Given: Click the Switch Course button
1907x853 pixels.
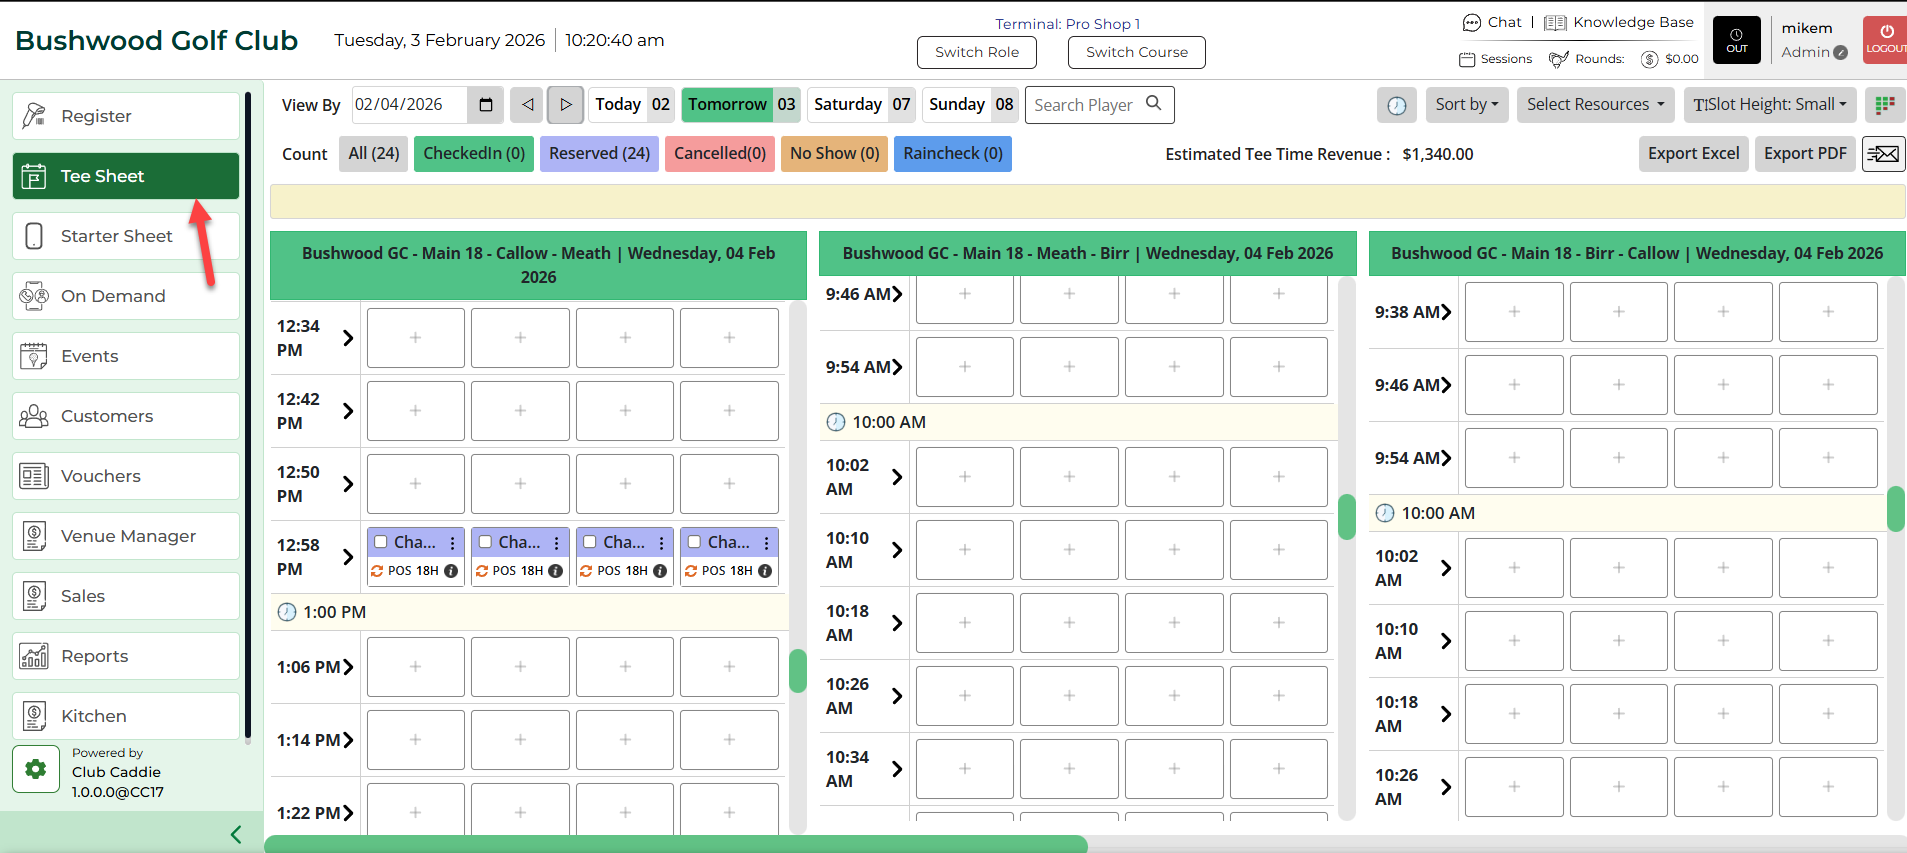Looking at the screenshot, I should 1136,52.
